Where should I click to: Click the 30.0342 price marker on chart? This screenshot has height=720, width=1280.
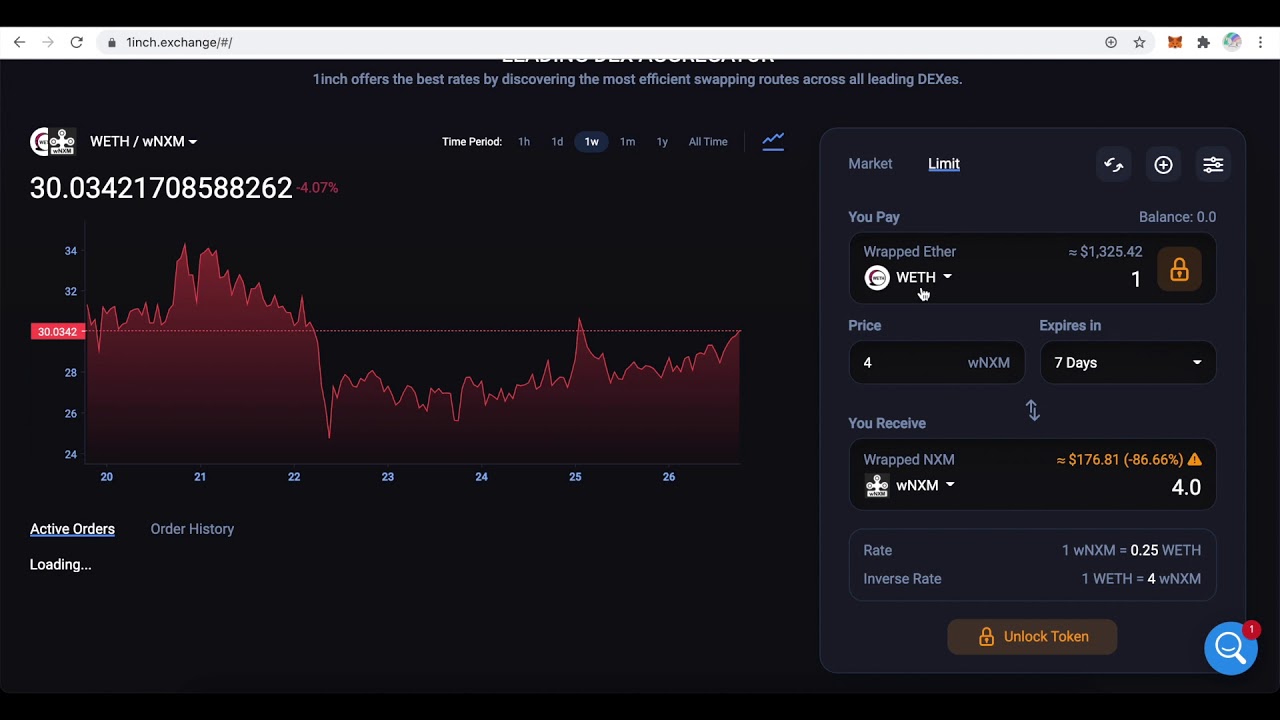pyautogui.click(x=57, y=331)
